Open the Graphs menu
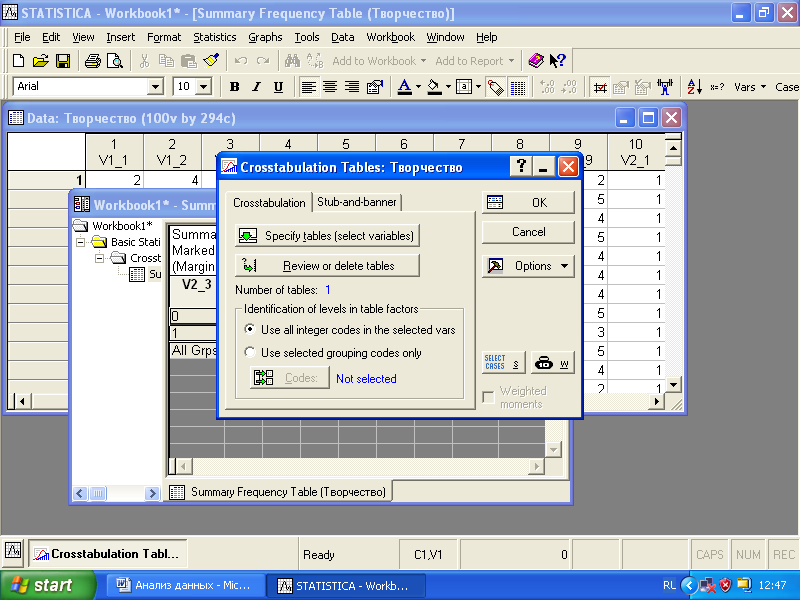This screenshot has width=800, height=600. click(265, 37)
